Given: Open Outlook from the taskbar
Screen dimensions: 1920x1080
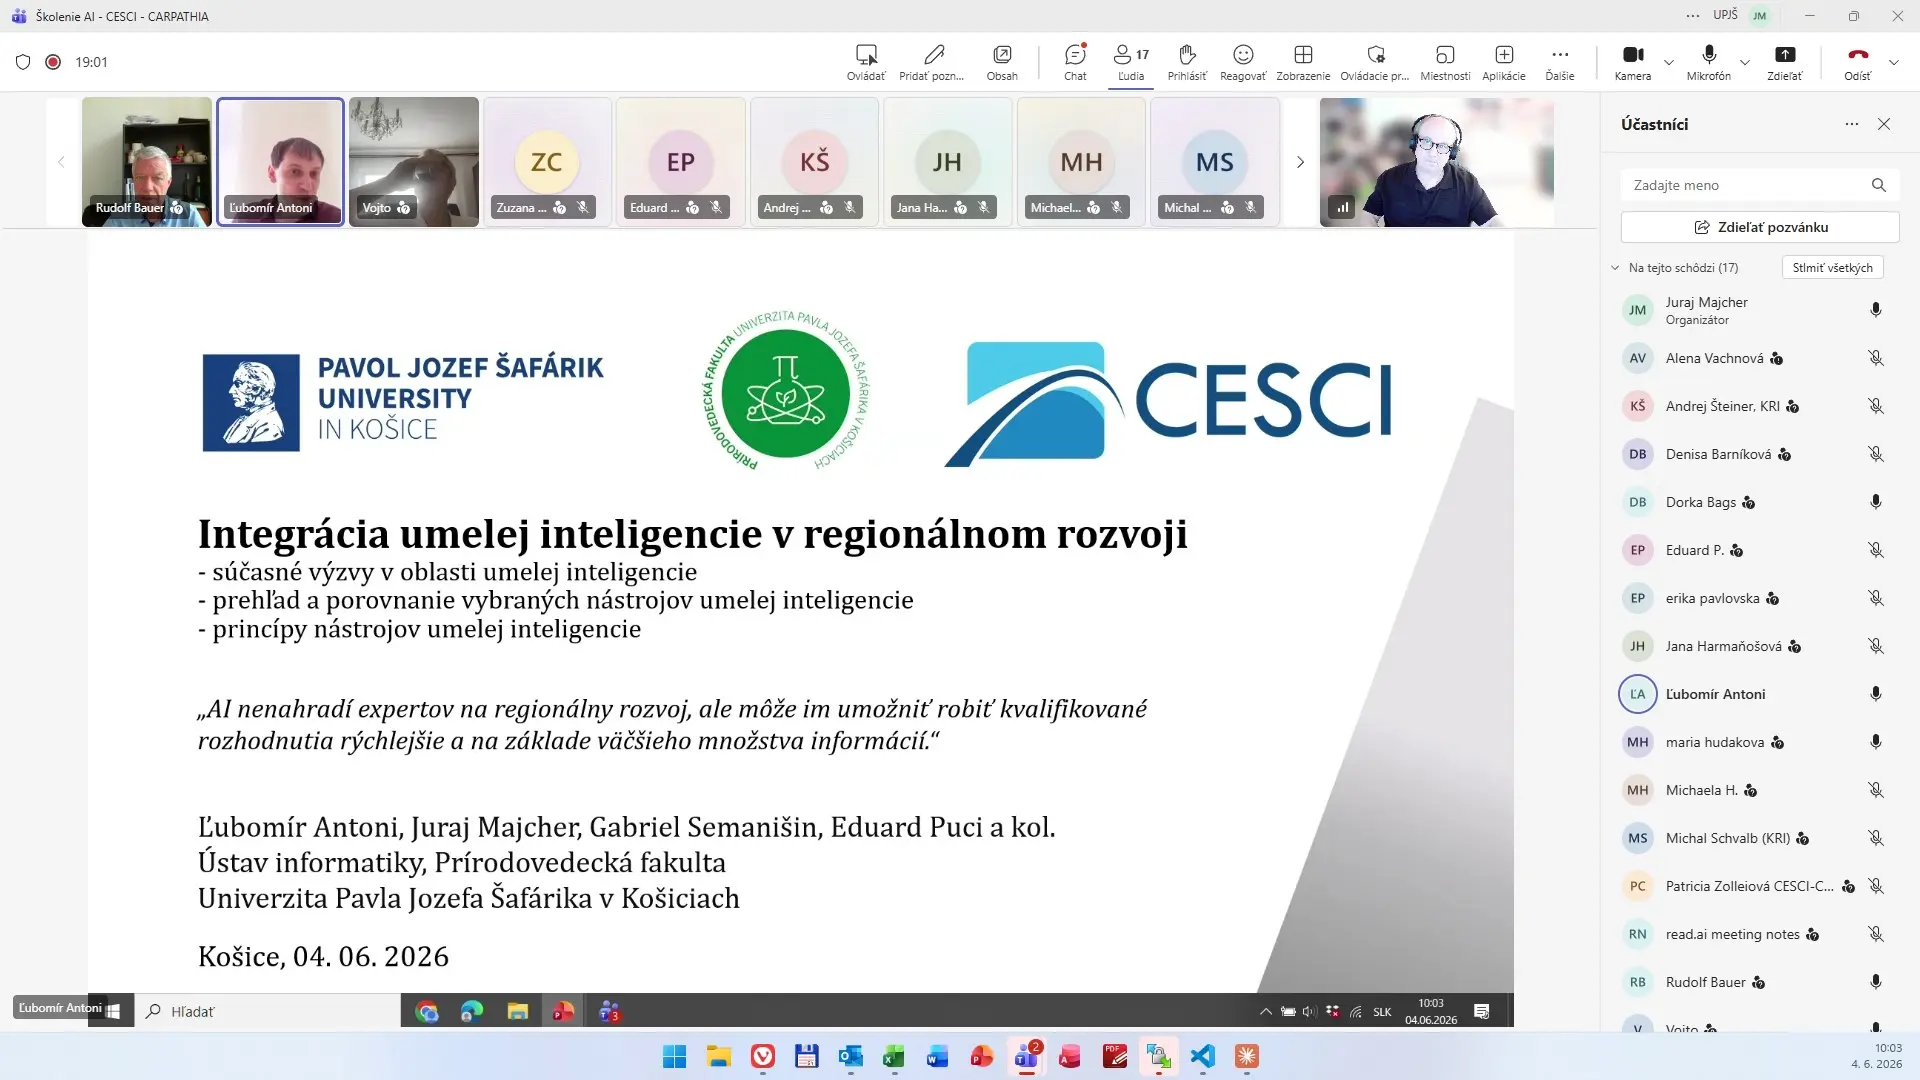Looking at the screenshot, I should tap(850, 1056).
